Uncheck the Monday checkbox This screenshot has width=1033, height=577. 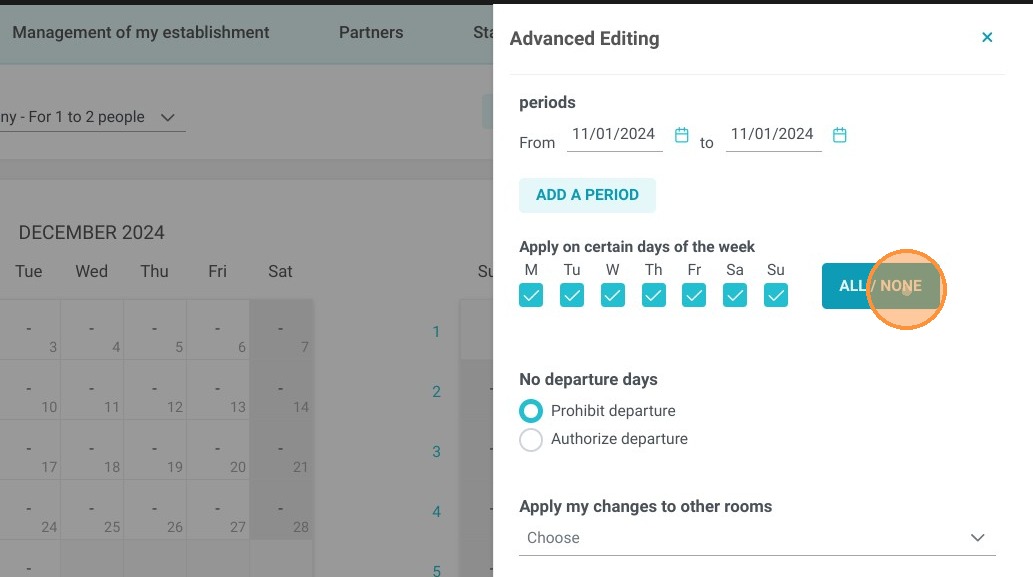click(531, 295)
